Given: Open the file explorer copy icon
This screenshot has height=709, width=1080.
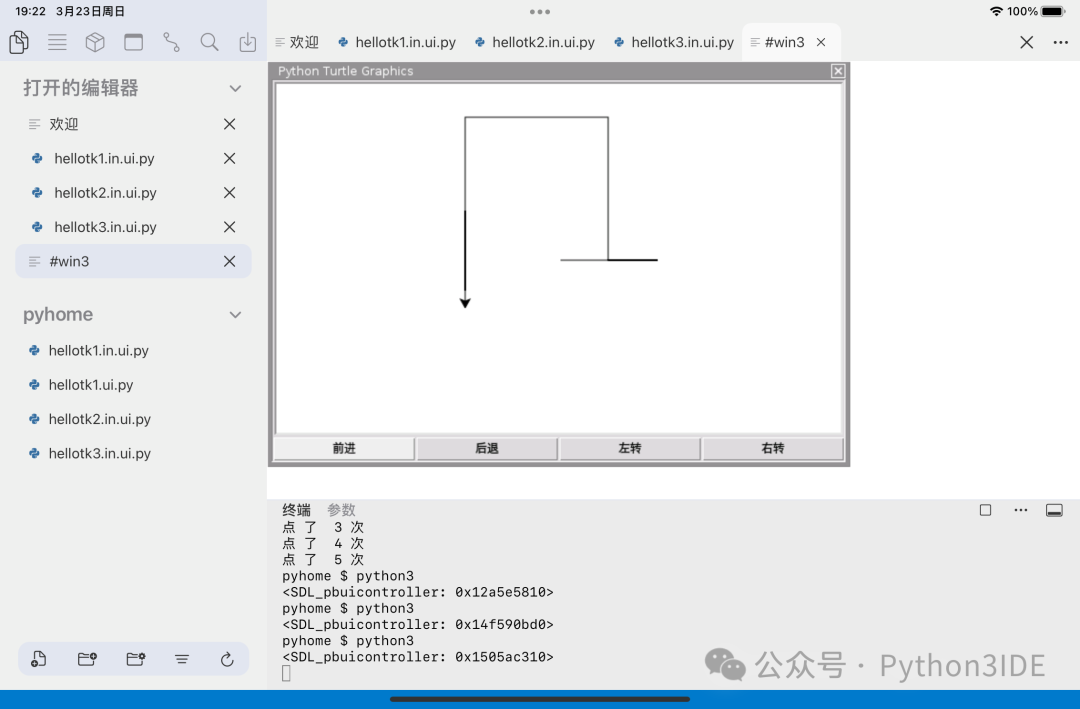Looking at the screenshot, I should (x=18, y=42).
